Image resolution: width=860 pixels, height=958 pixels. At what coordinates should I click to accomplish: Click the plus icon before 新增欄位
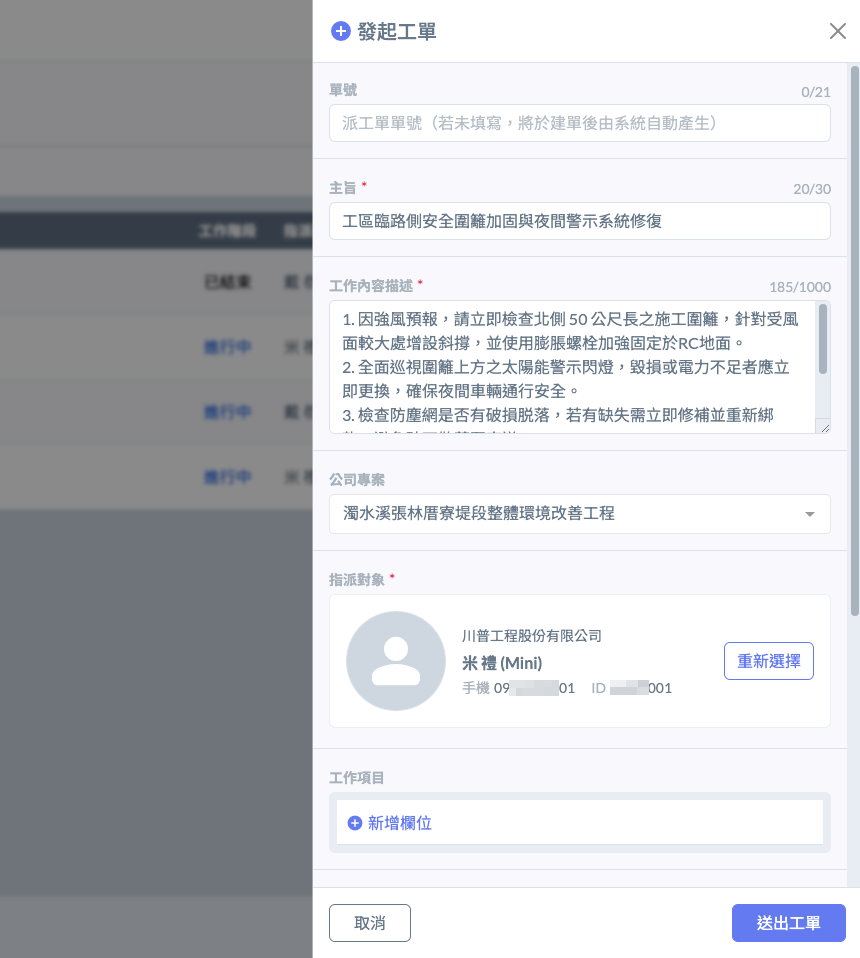(354, 823)
